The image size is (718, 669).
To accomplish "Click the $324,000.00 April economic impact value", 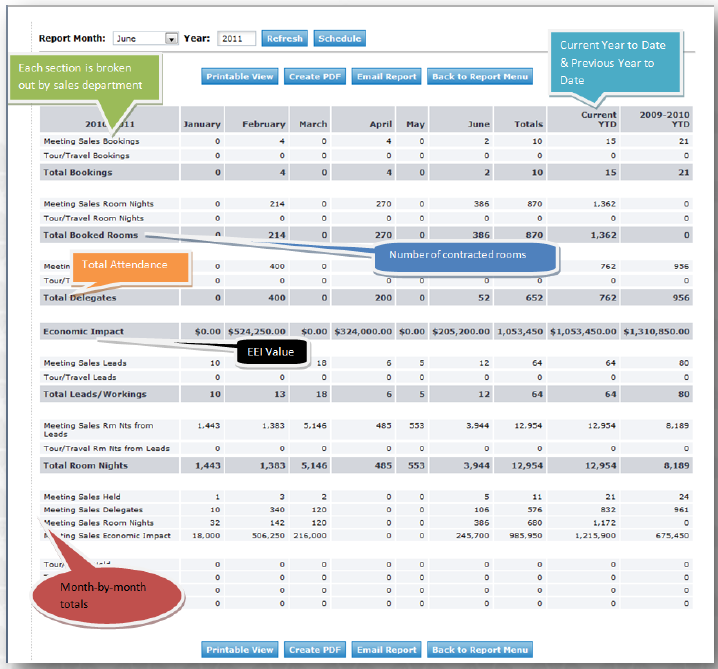I will click(x=363, y=332).
